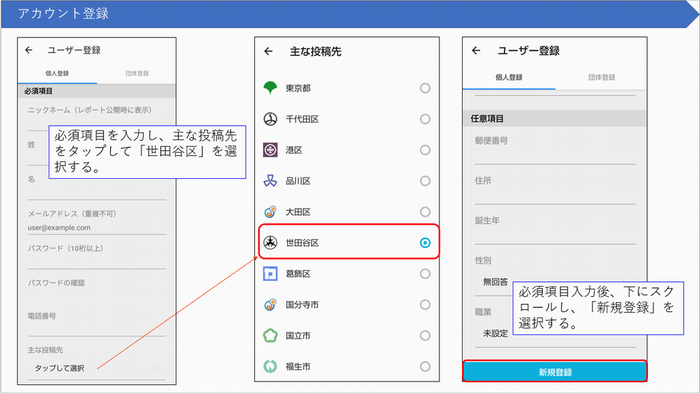Screen dimensions: 700x394
Task: Open the タップして選択 posting destination selector
Action: [x=96, y=368]
